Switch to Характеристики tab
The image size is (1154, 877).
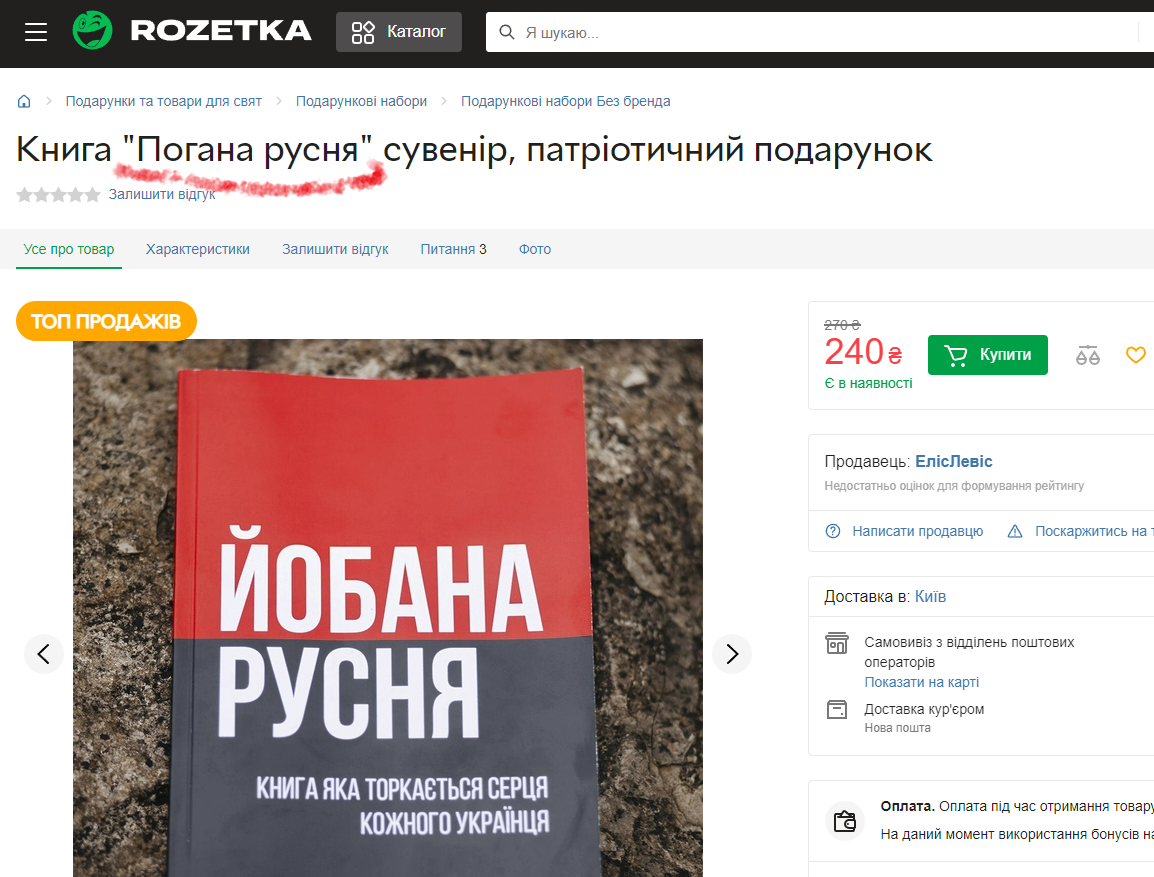pos(197,249)
